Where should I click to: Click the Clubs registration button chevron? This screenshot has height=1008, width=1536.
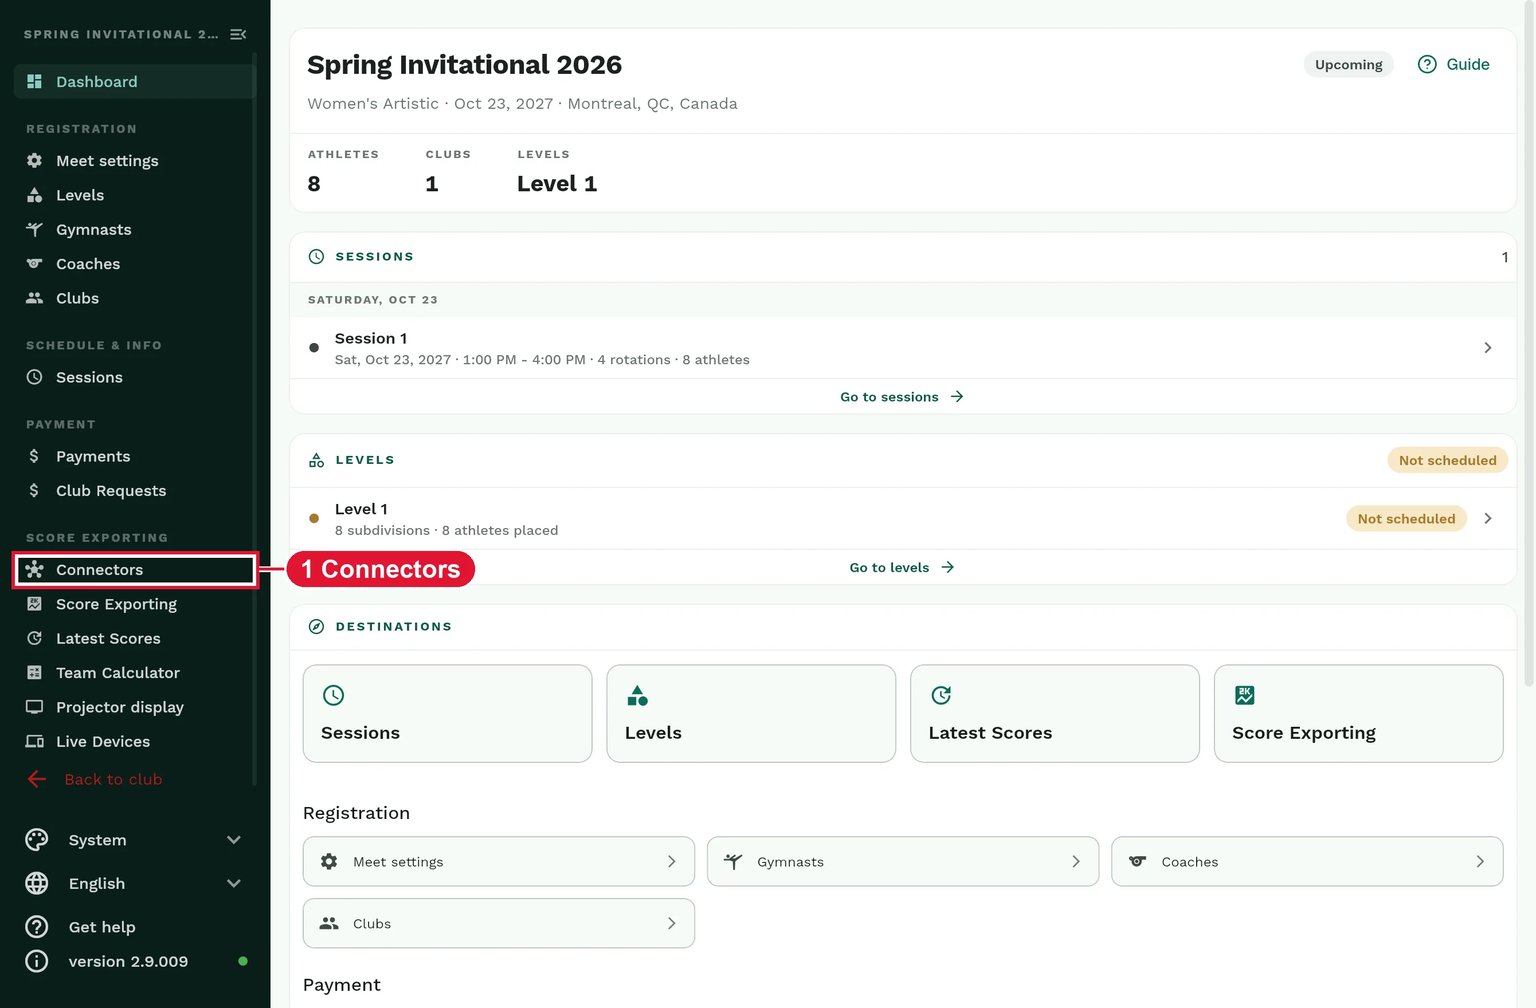click(672, 924)
